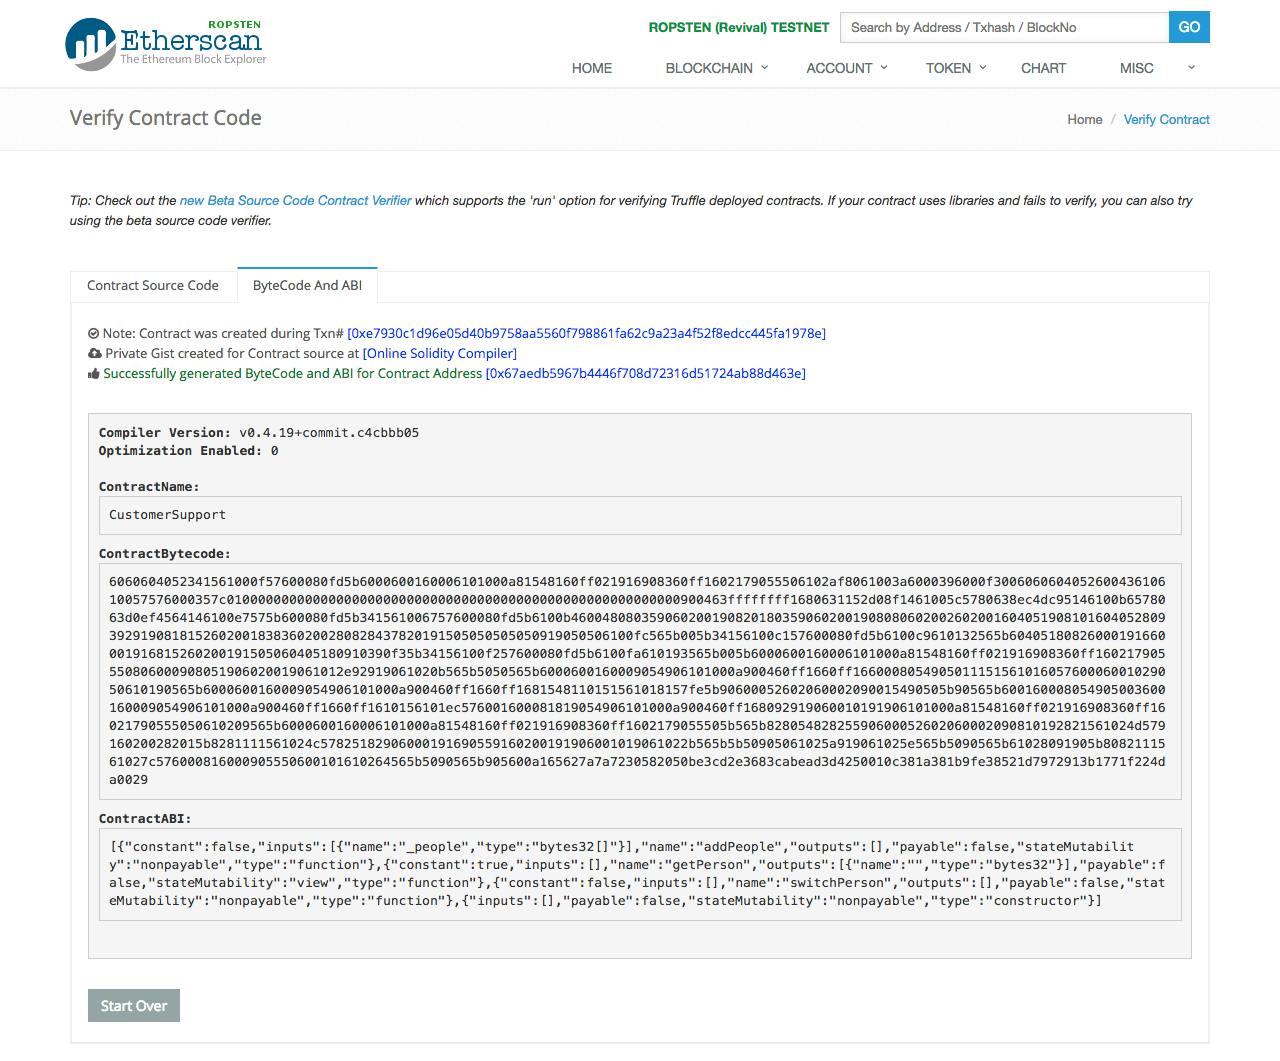1280x1061 pixels.
Task: Click inside the ContractBytecode text area
Action: pyautogui.click(x=640, y=680)
